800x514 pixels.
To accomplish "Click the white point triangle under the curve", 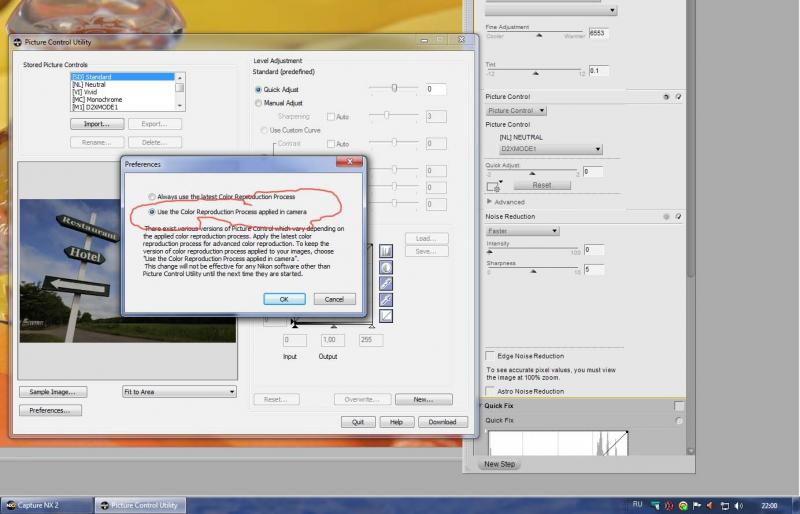I will point(371,325).
